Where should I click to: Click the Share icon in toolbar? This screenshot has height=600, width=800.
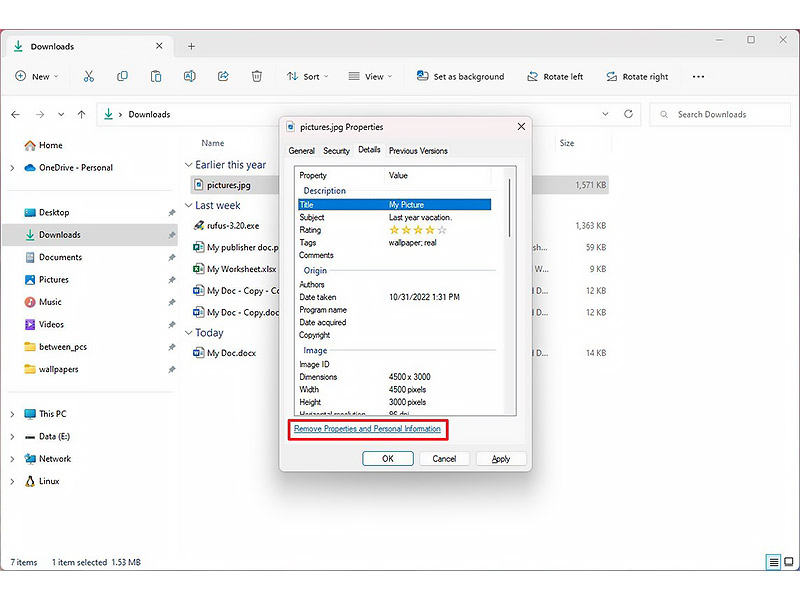click(x=223, y=77)
